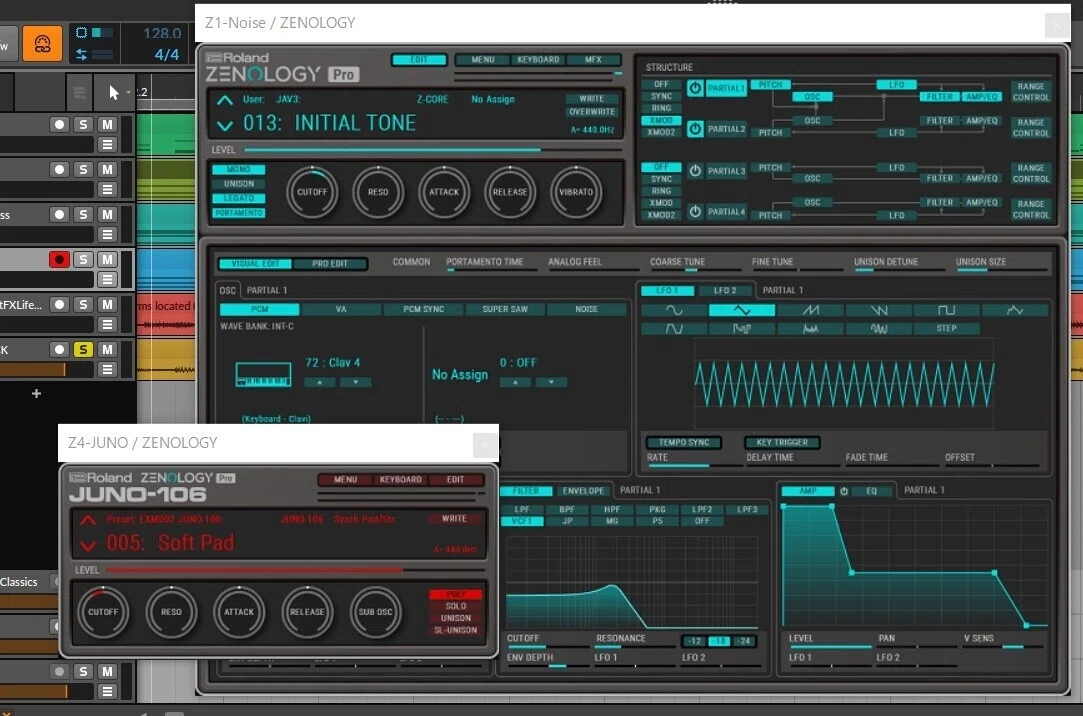This screenshot has width=1083, height=716.
Task: Open MENU in the JUNO-106 window
Action: tap(345, 480)
